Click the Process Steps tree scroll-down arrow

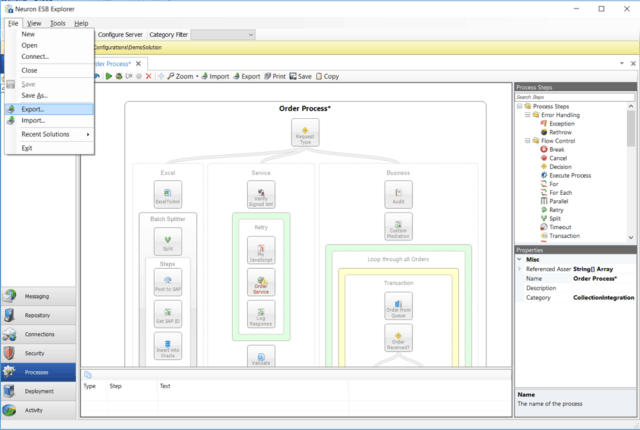(631, 237)
